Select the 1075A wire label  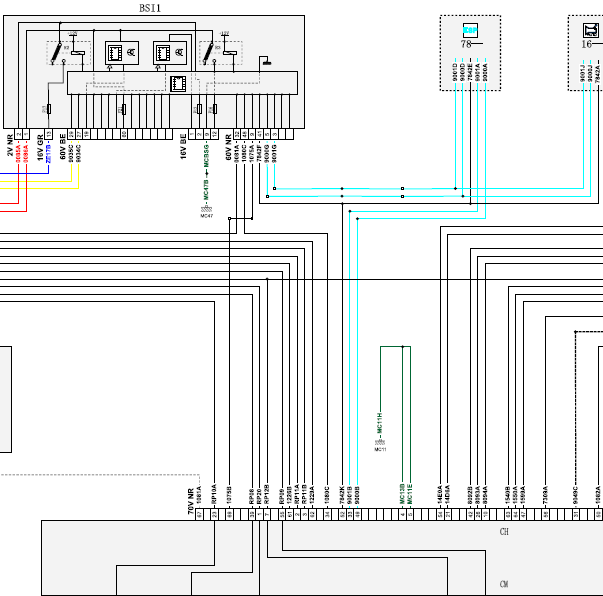252,153
